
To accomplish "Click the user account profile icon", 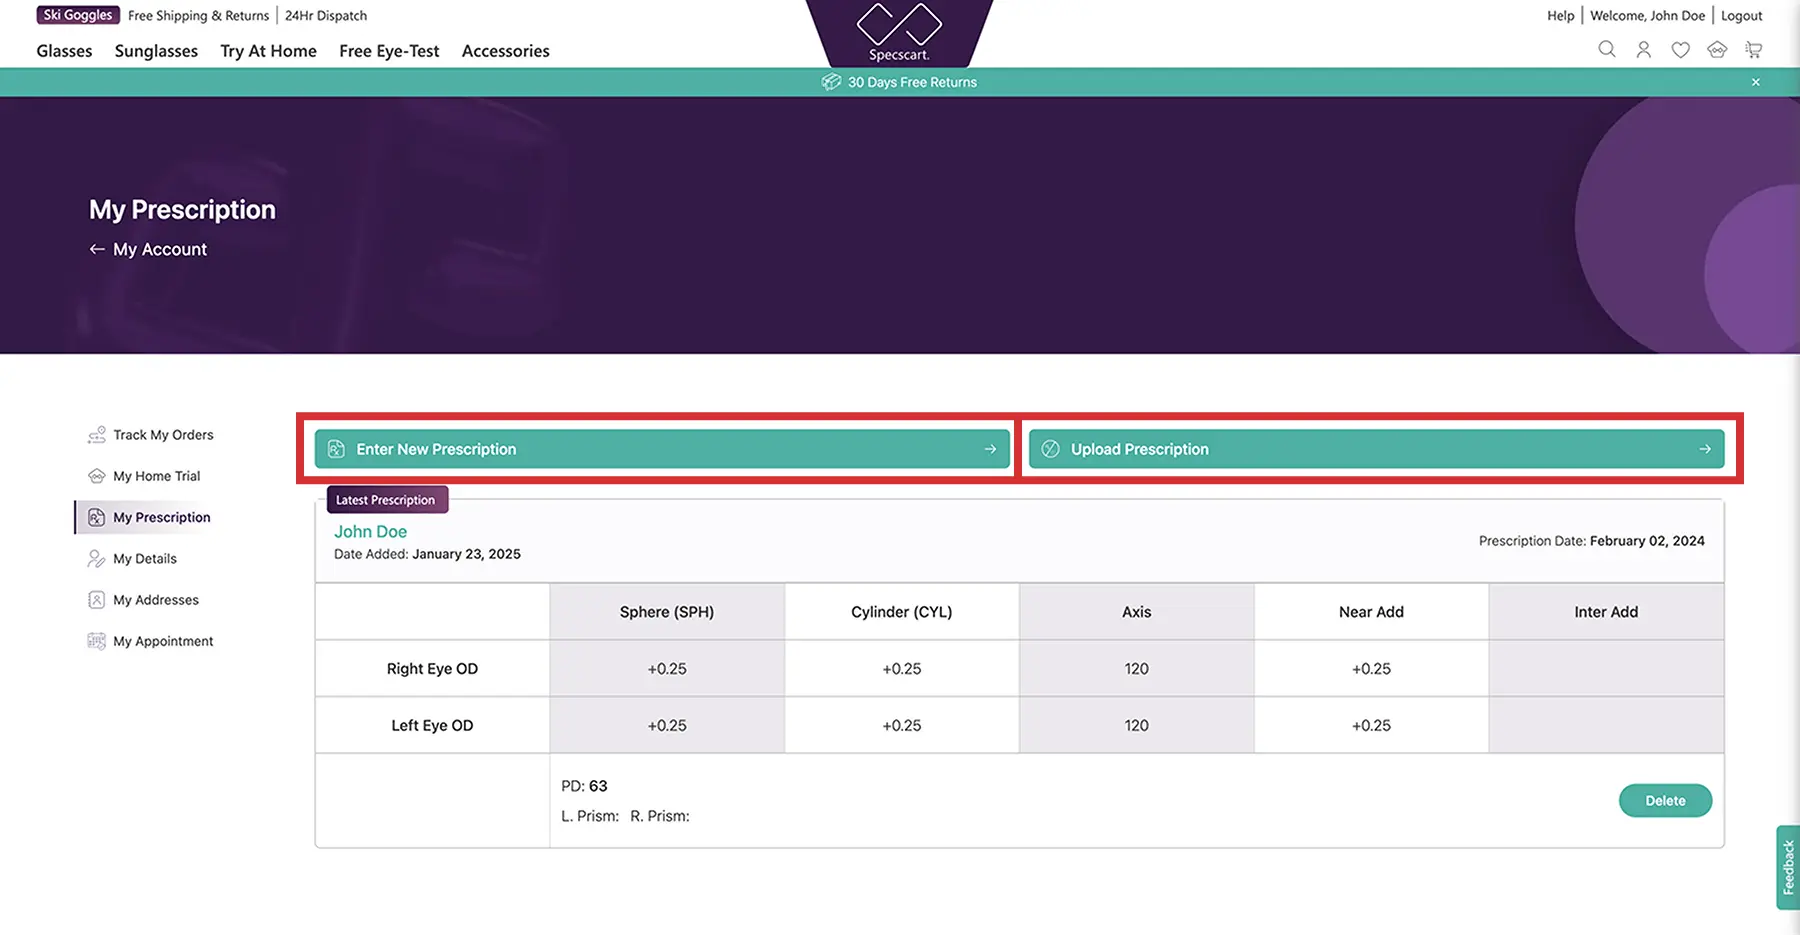I will (x=1643, y=49).
